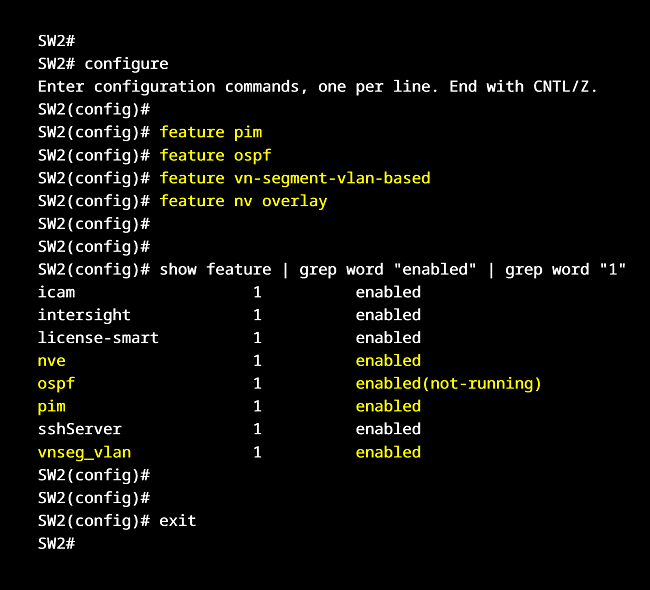This screenshot has height=590, width=650.
Task: Select the "sshServer" feature name
Action: pos(80,429)
